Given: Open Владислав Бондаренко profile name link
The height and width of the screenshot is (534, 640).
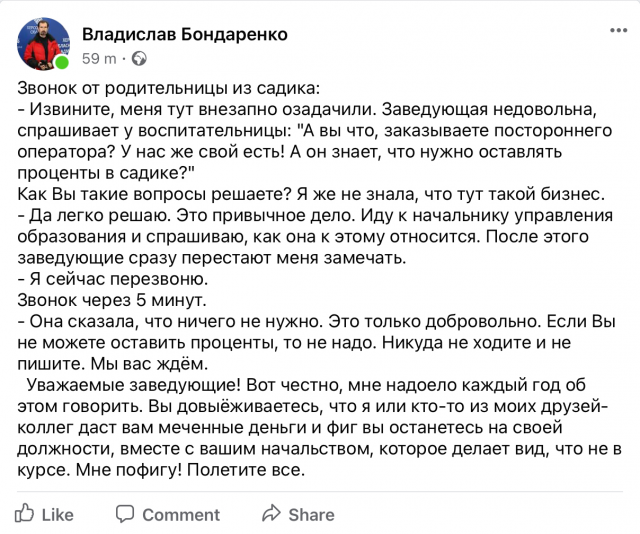Looking at the screenshot, I should pyautogui.click(x=184, y=34).
